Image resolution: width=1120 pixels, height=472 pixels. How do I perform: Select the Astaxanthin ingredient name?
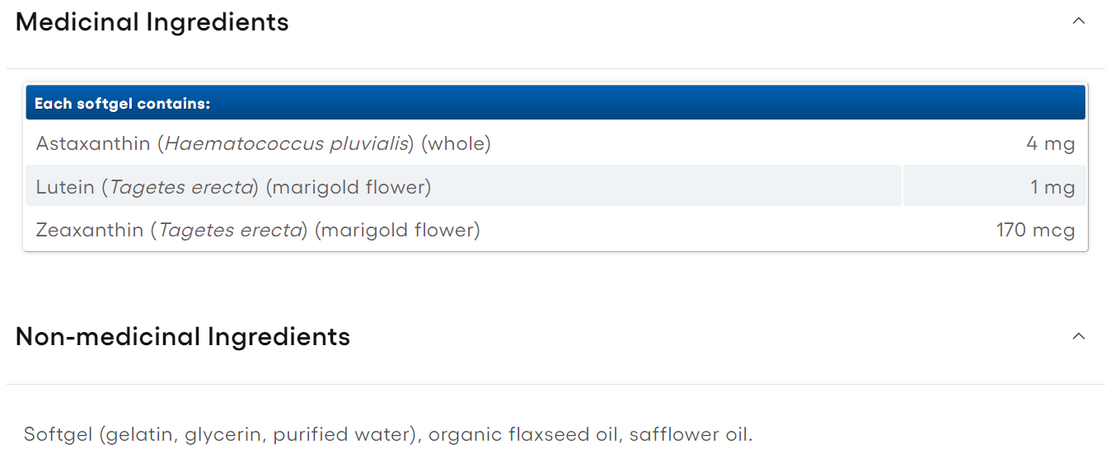tap(94, 144)
